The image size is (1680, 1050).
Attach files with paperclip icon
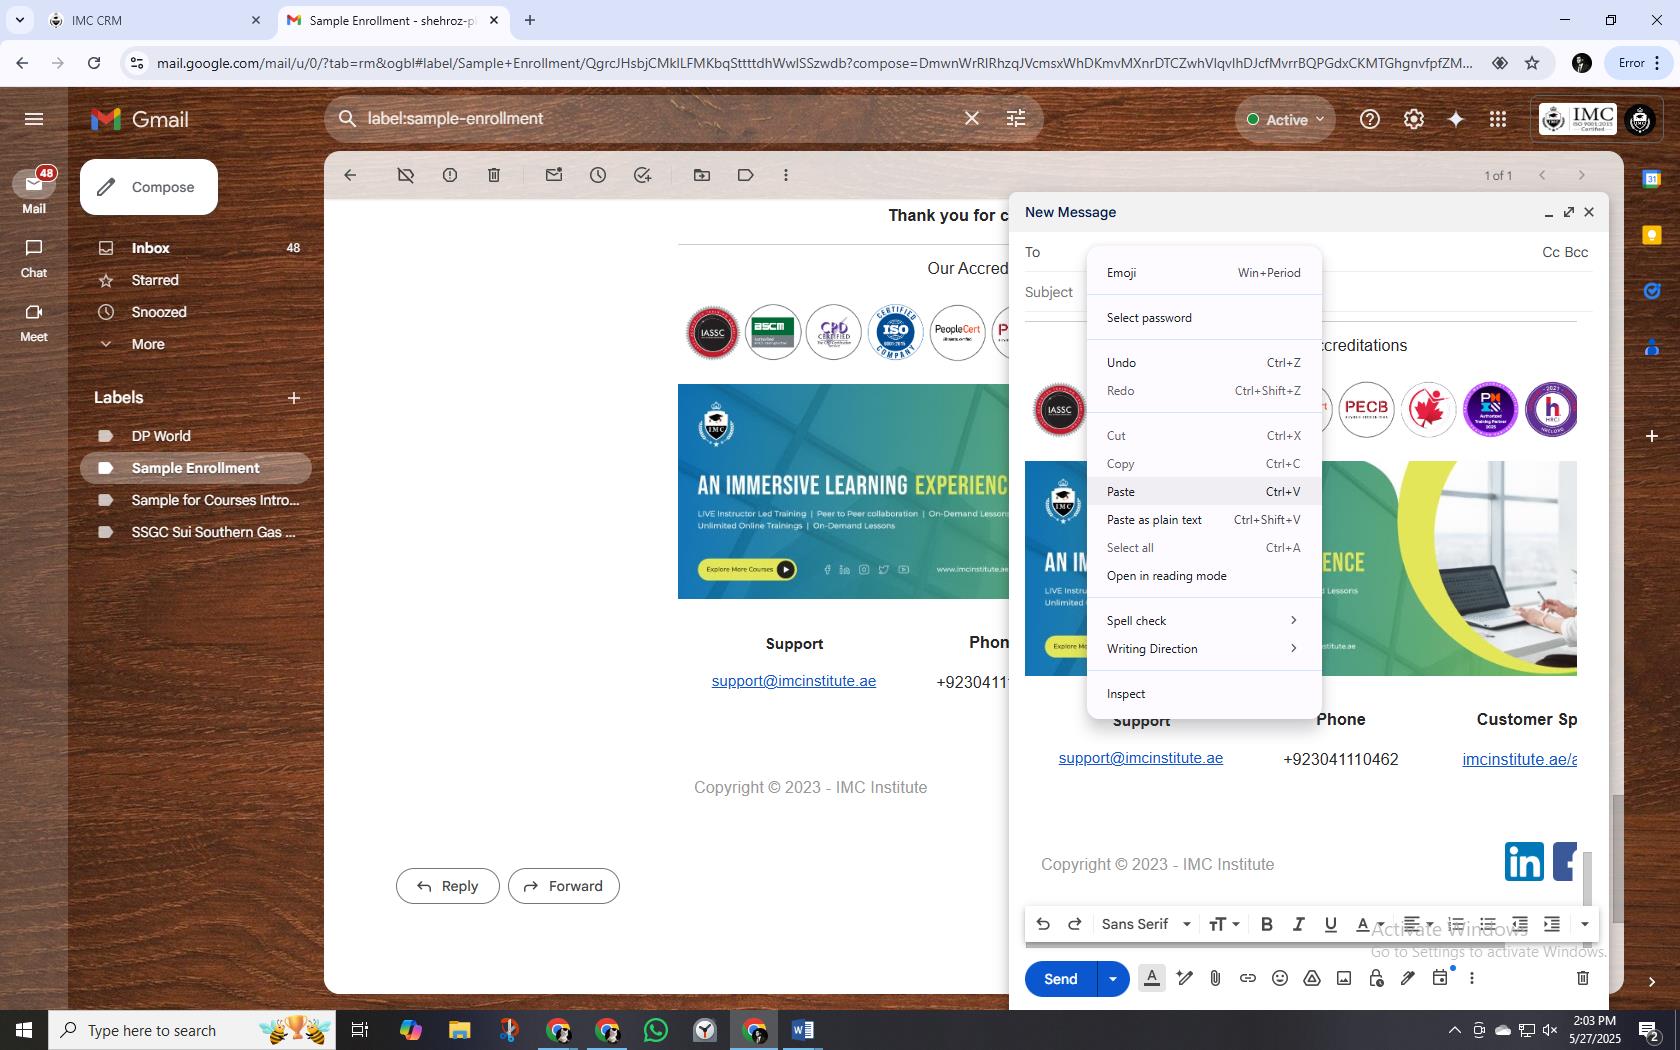click(1215, 978)
